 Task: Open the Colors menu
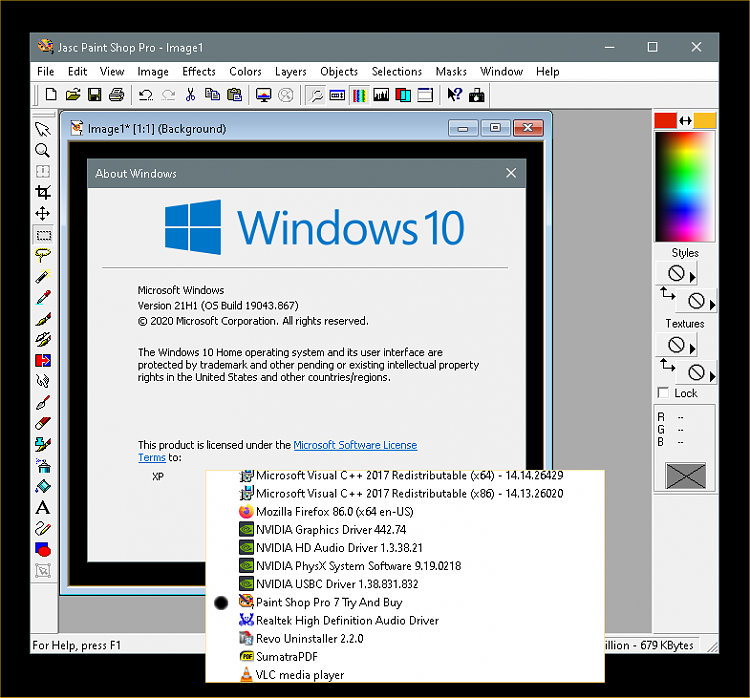click(245, 71)
